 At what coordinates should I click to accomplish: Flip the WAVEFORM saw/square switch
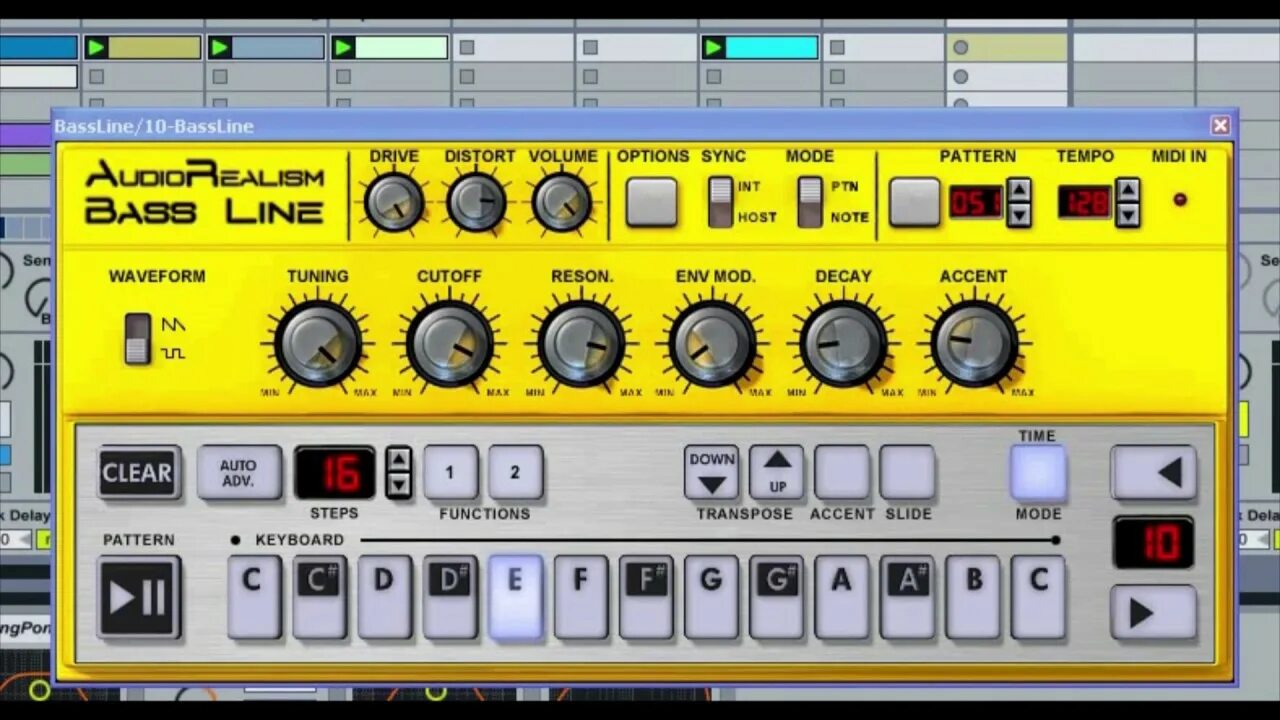138,338
